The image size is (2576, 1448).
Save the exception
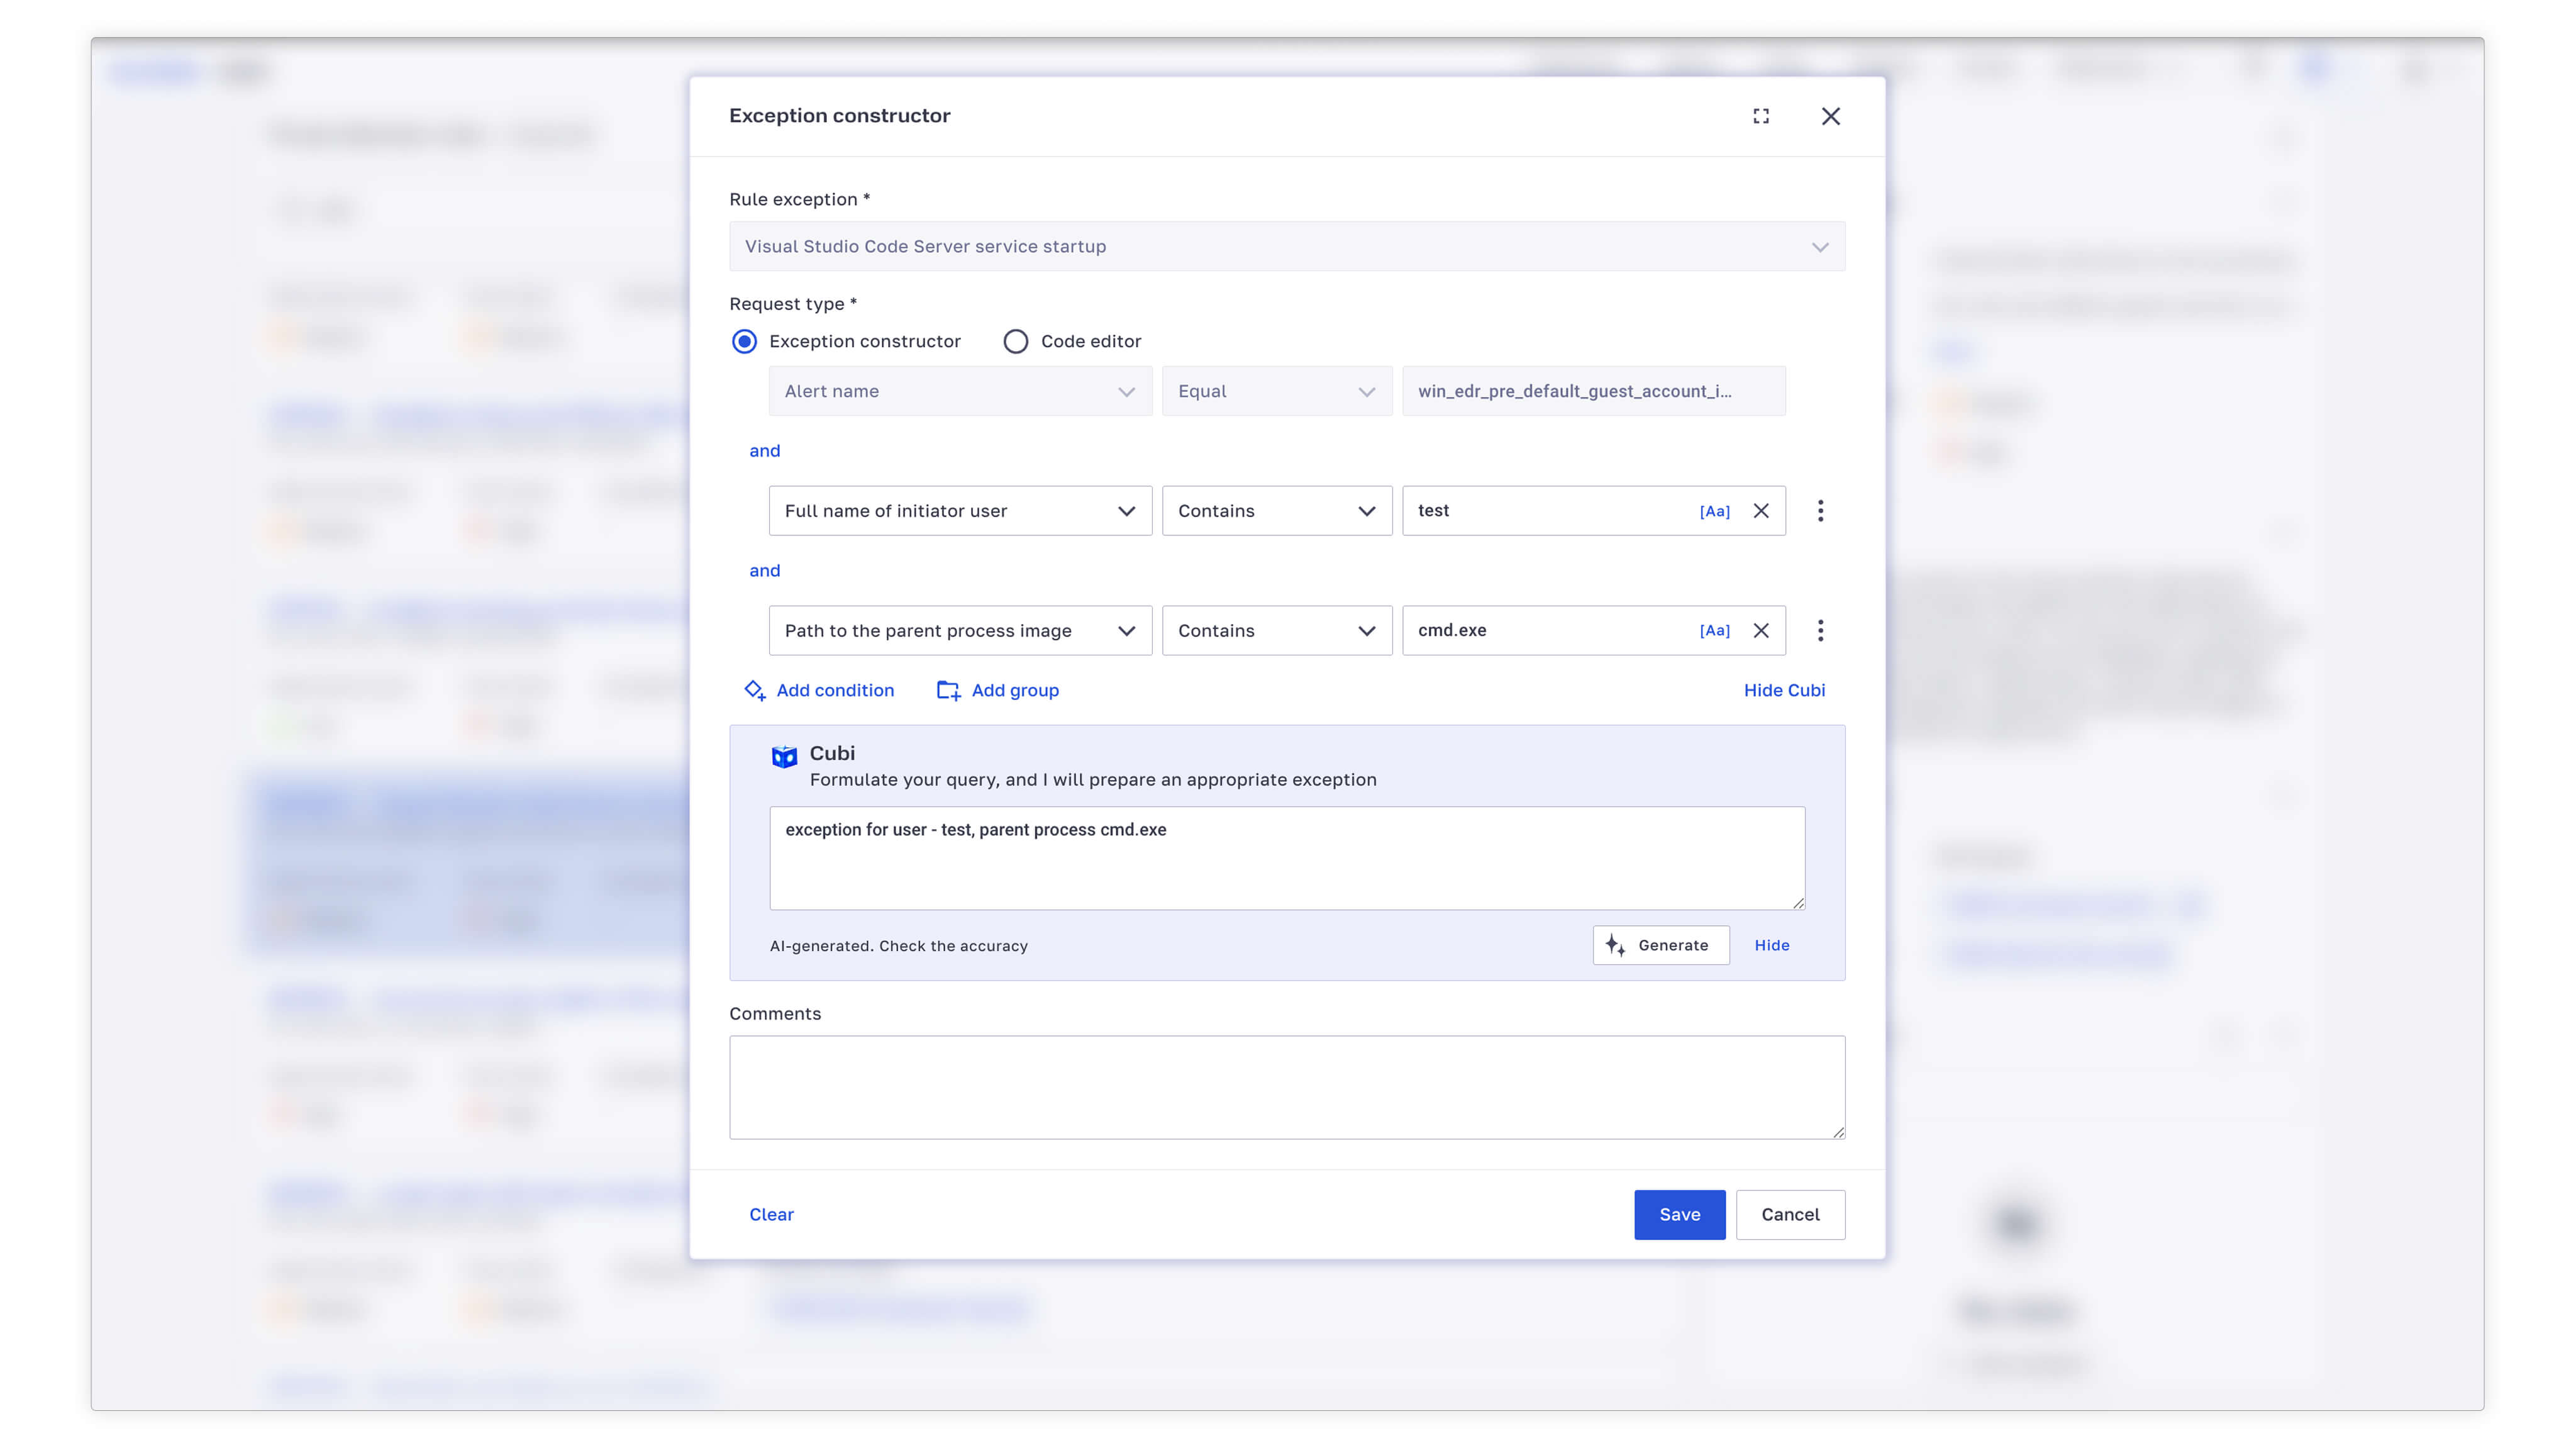[1679, 1214]
